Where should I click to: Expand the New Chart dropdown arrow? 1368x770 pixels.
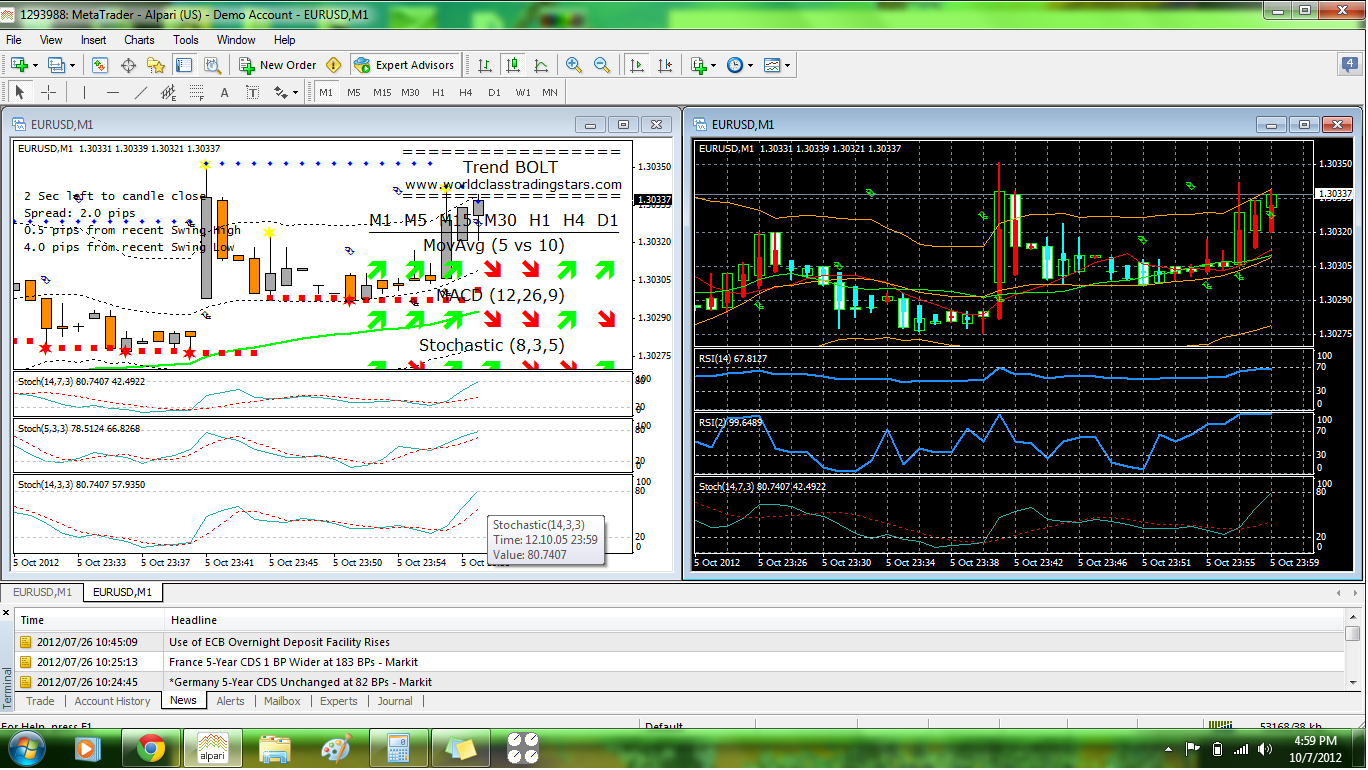[36, 65]
